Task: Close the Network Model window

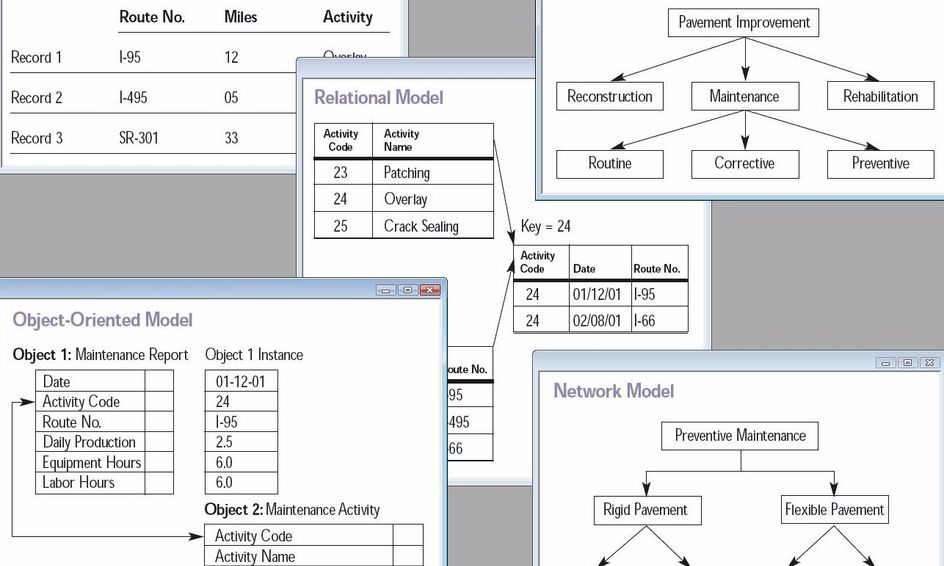Action: pos(930,362)
